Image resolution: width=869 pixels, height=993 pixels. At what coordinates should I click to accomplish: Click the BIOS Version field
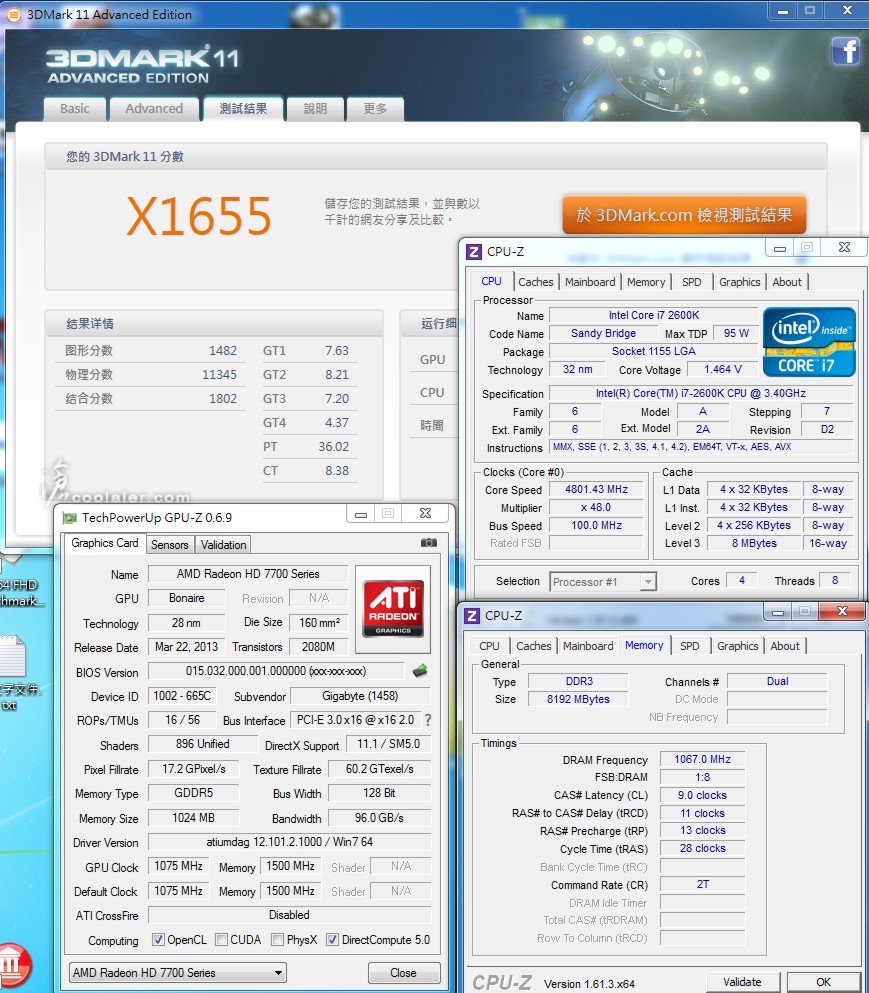coord(276,671)
